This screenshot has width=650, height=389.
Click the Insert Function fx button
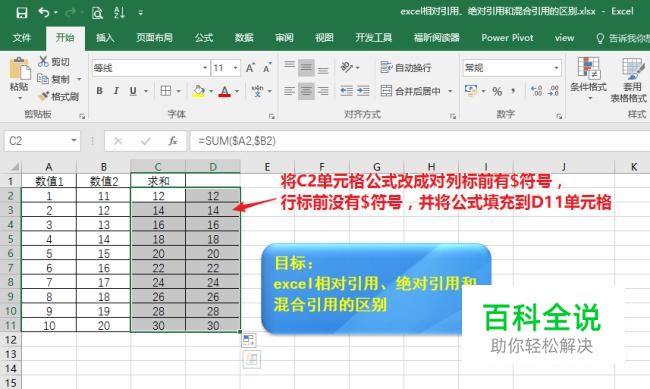[173, 141]
